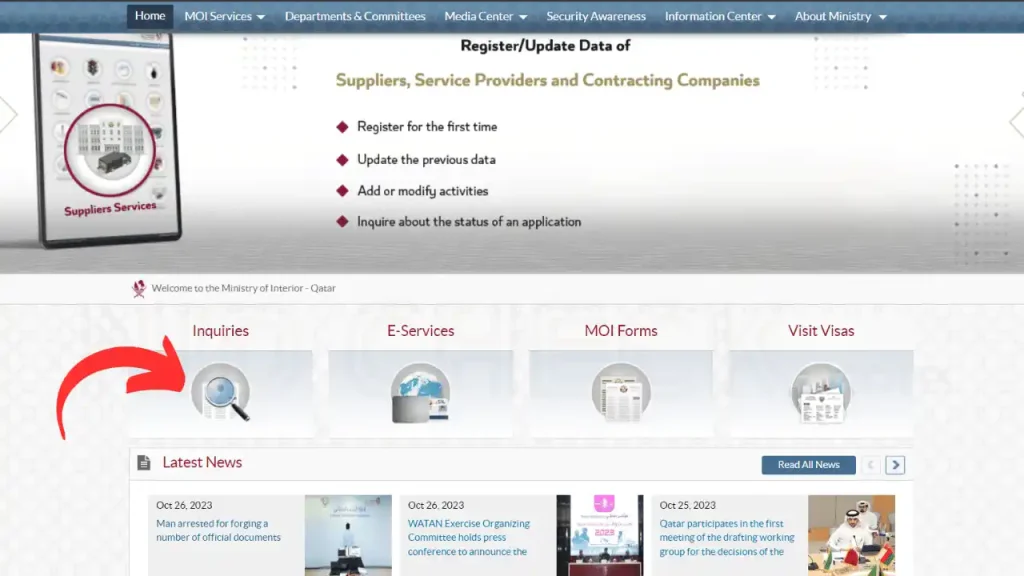This screenshot has height=576, width=1024.
Task: Expand the About Ministry dropdown menu
Action: point(840,16)
